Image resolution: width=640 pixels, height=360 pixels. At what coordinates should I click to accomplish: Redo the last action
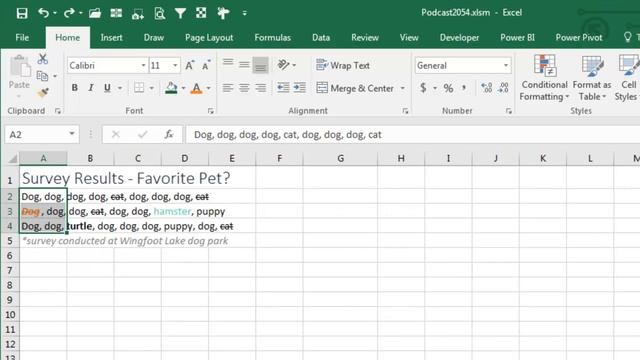[x=69, y=13]
